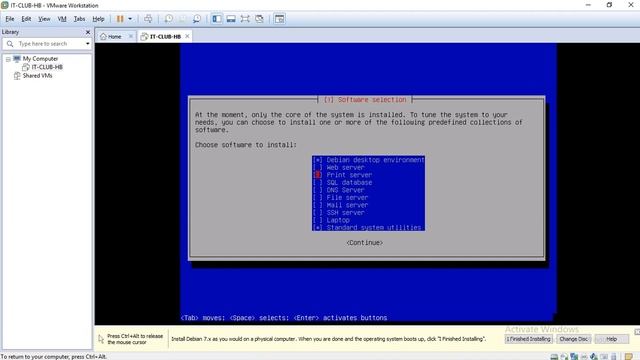Open the power options dropdown arrow
Image resolution: width=640 pixels, height=360 pixels.
click(130, 19)
